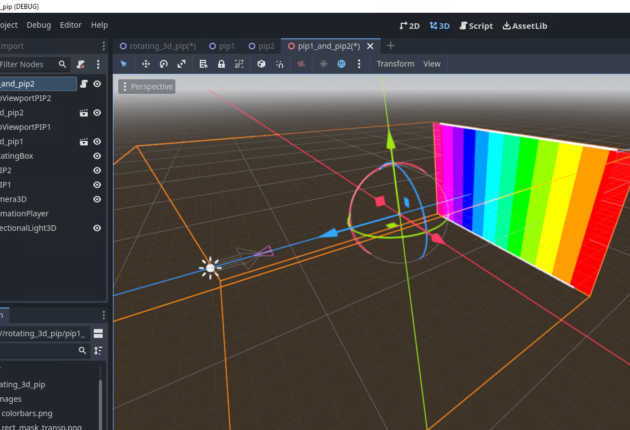Click the green Y-axis gizmo arrow
The image size is (630, 430).
391,139
